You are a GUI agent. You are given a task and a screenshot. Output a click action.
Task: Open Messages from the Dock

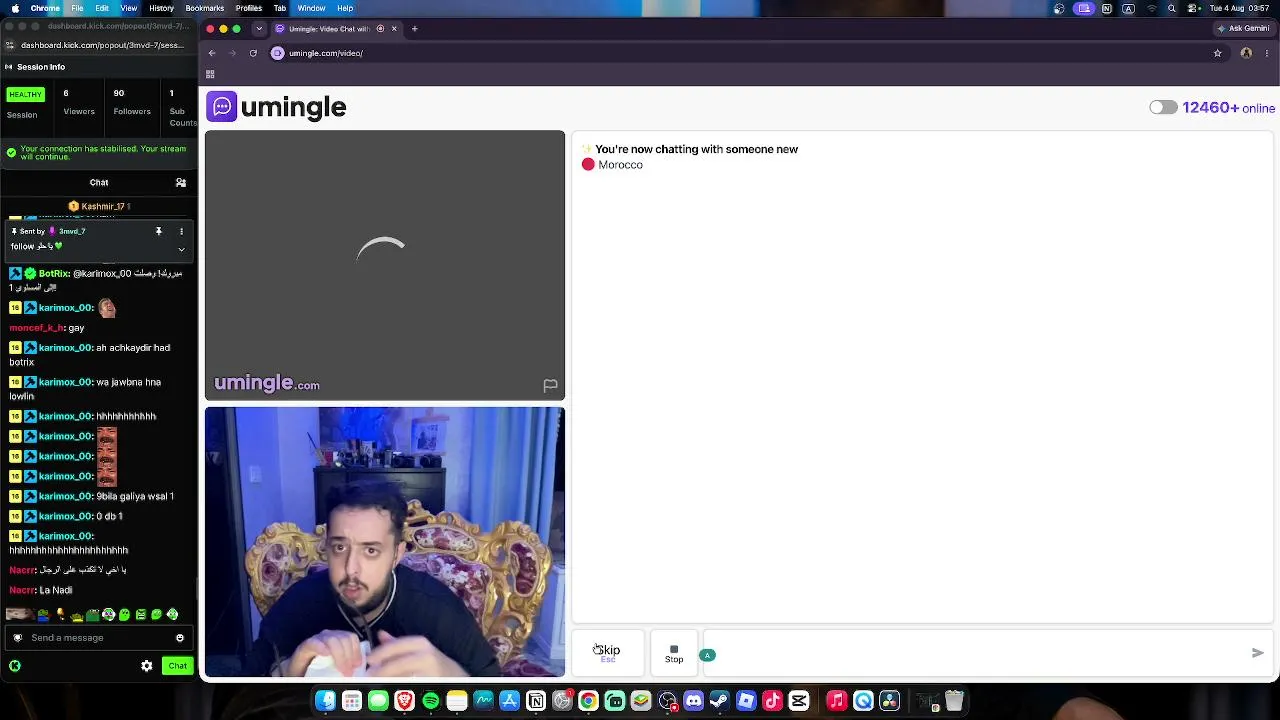pyautogui.click(x=378, y=701)
